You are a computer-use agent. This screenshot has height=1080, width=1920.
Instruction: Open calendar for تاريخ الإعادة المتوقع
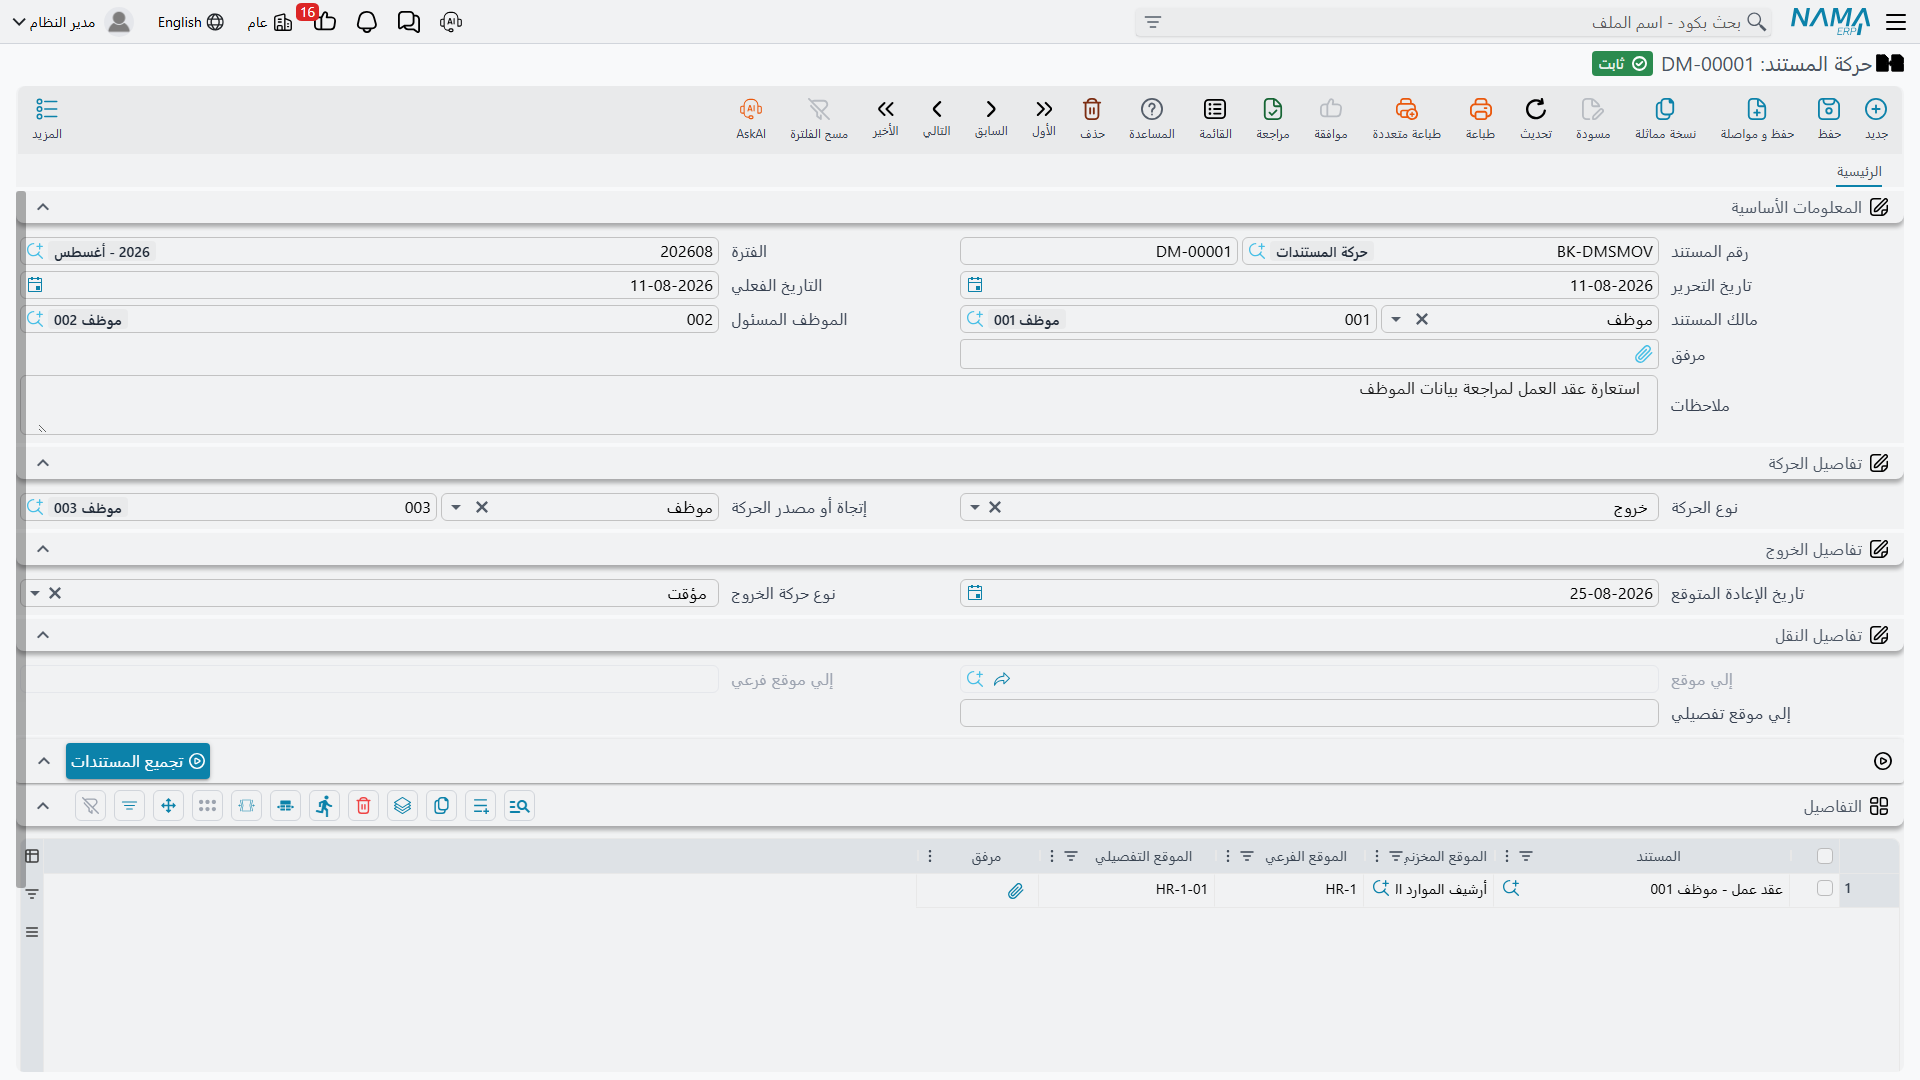click(975, 593)
